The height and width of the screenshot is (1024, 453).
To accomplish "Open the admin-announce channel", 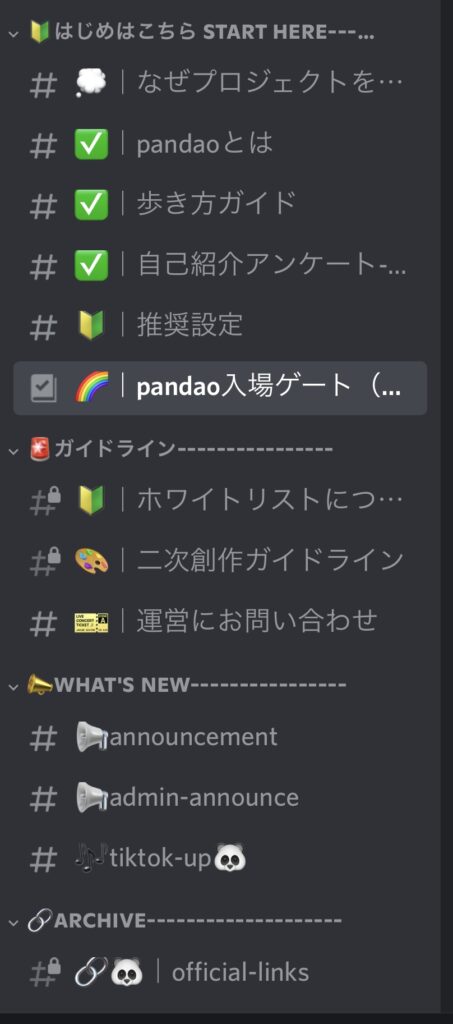I will click(x=220, y=798).
